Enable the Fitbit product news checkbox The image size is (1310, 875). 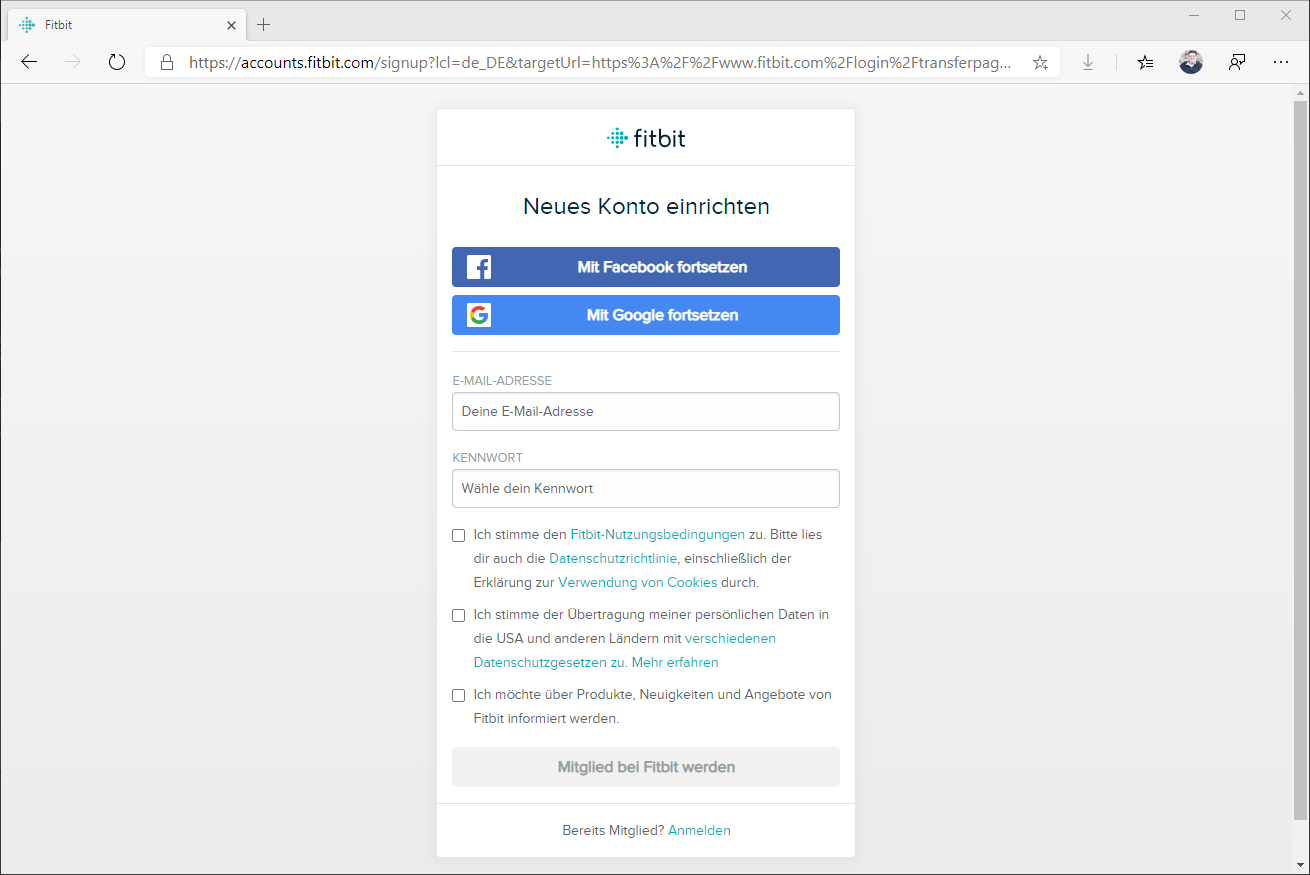(x=459, y=695)
